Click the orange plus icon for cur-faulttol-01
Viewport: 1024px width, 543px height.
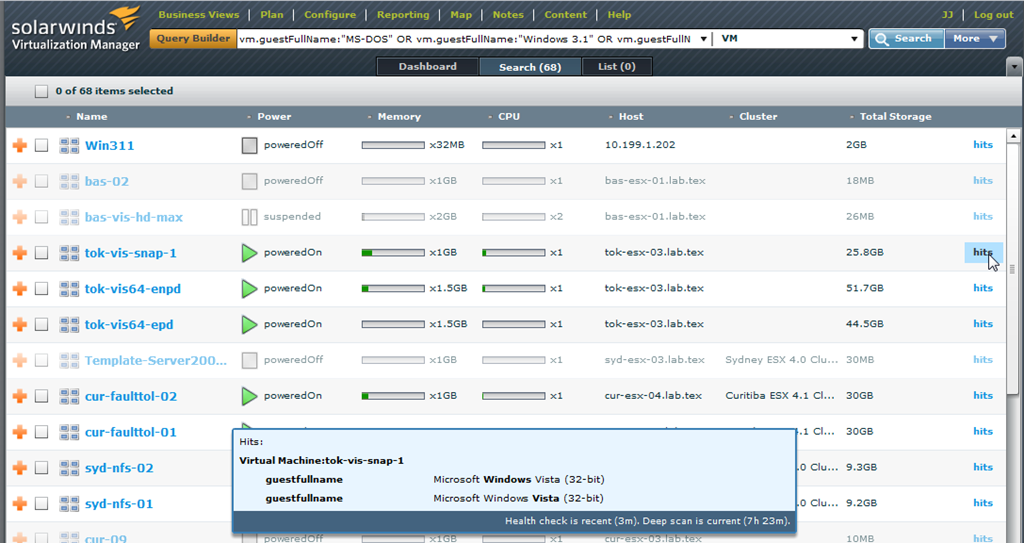pos(20,432)
